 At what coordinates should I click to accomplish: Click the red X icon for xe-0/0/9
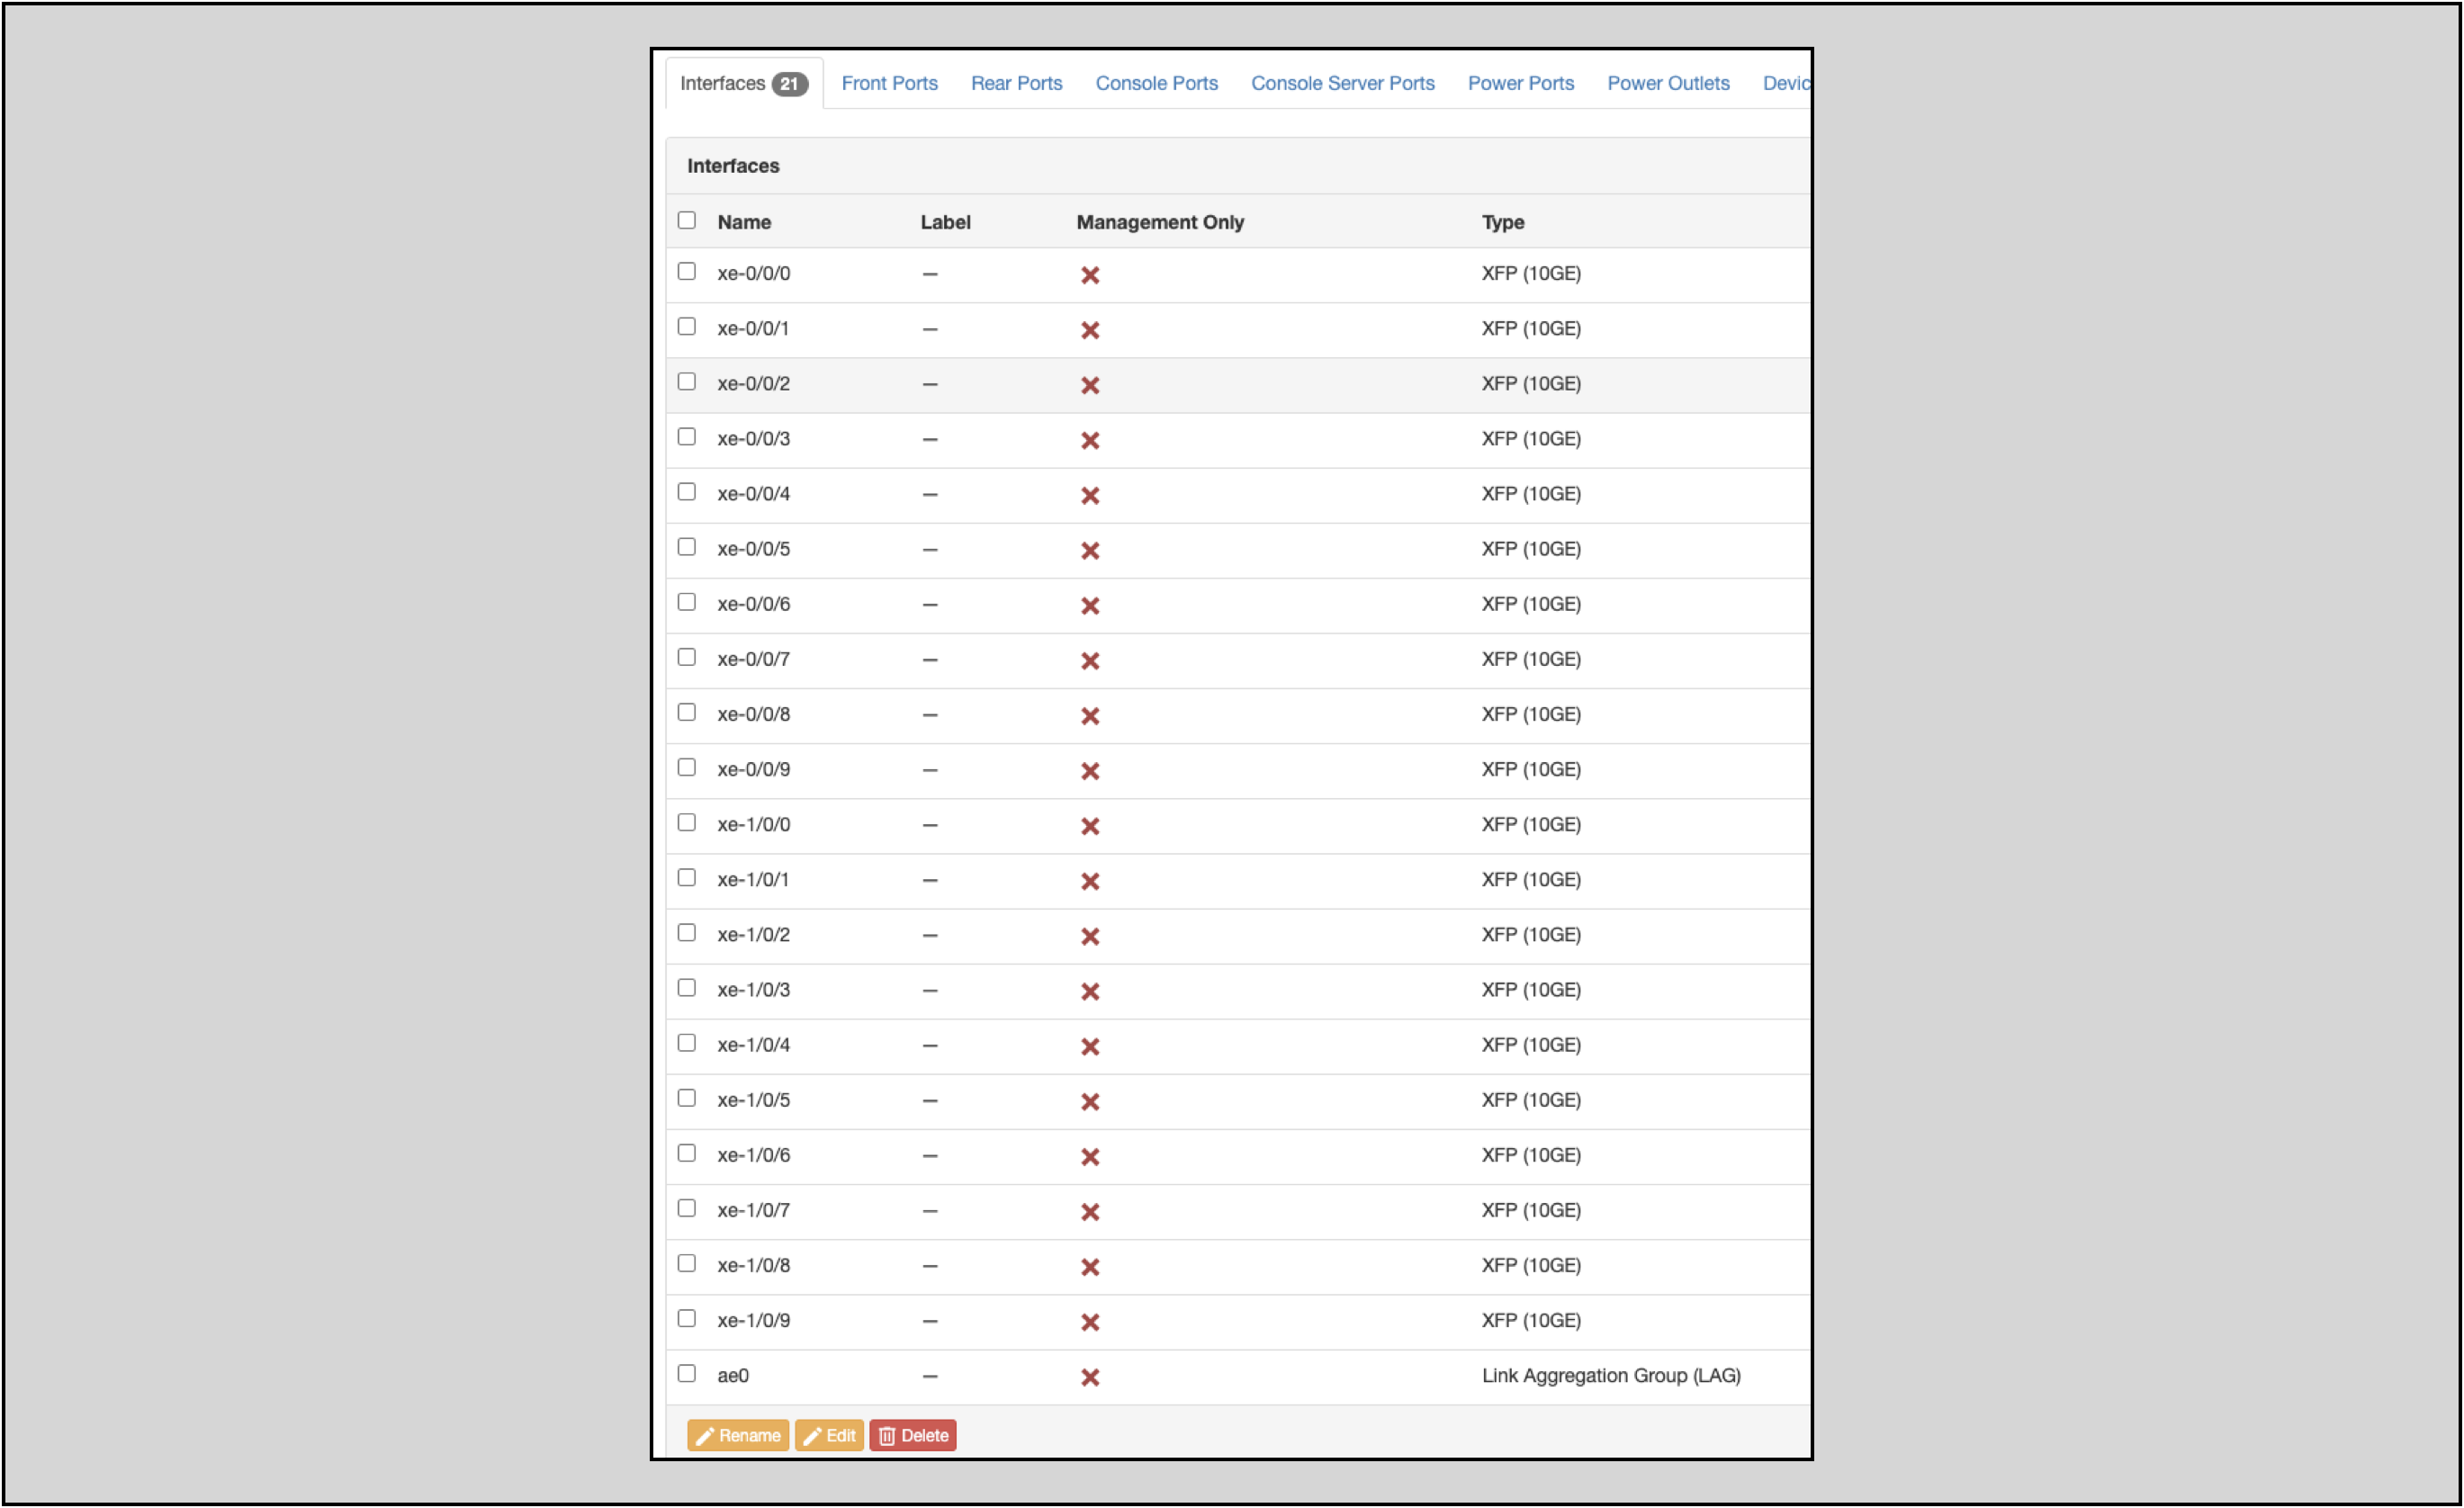click(x=1090, y=770)
